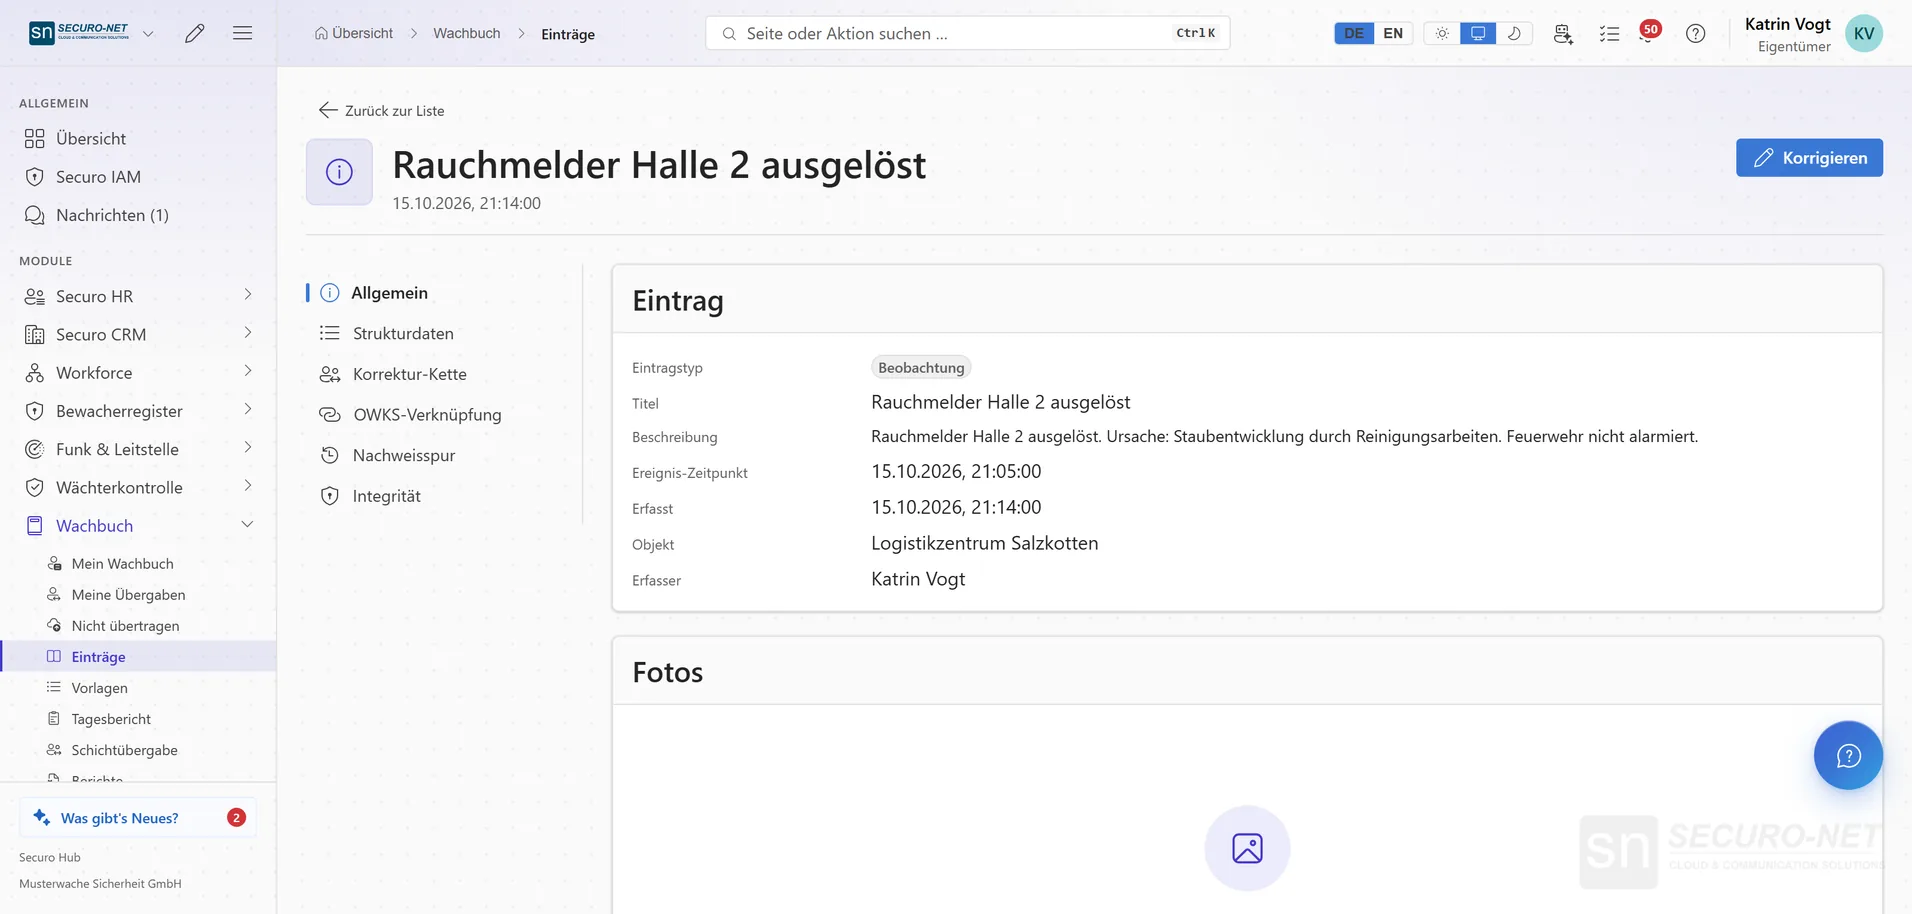
Task: Switch language to DE
Action: coord(1354,33)
